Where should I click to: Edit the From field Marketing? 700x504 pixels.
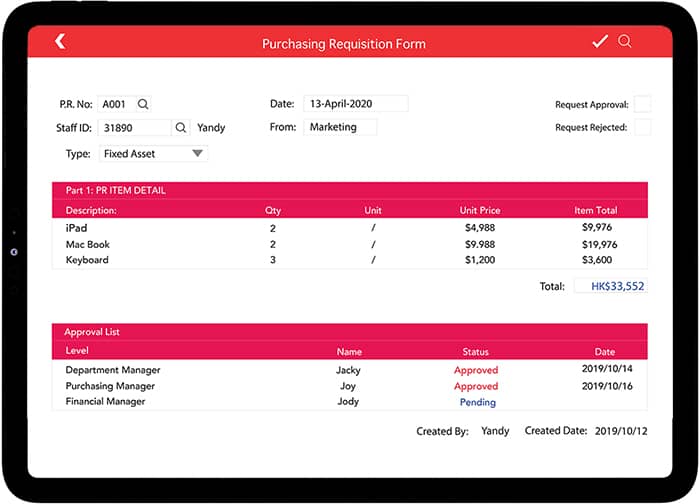(340, 127)
